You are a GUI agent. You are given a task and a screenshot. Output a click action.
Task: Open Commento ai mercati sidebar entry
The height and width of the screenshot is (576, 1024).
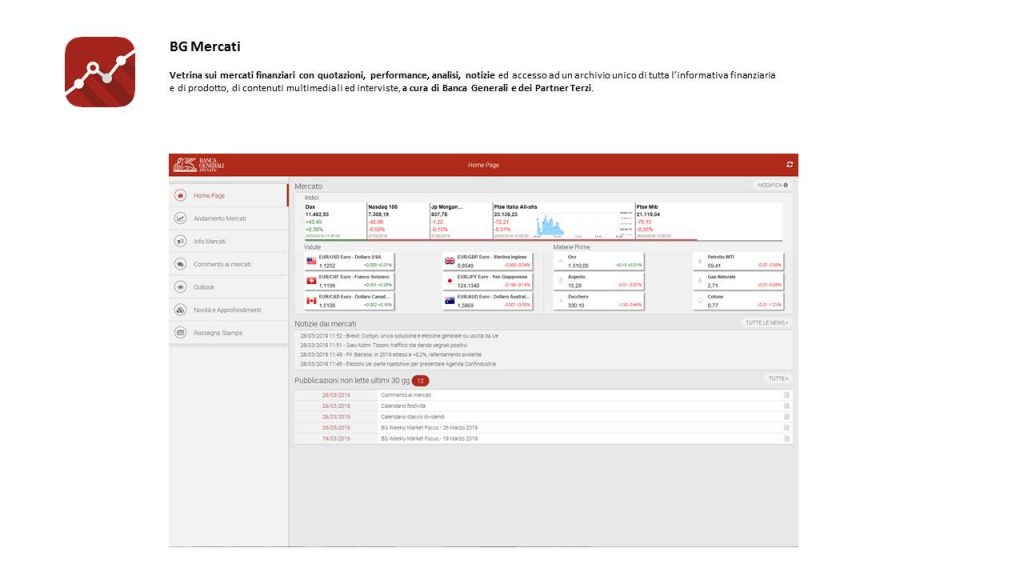click(x=228, y=264)
